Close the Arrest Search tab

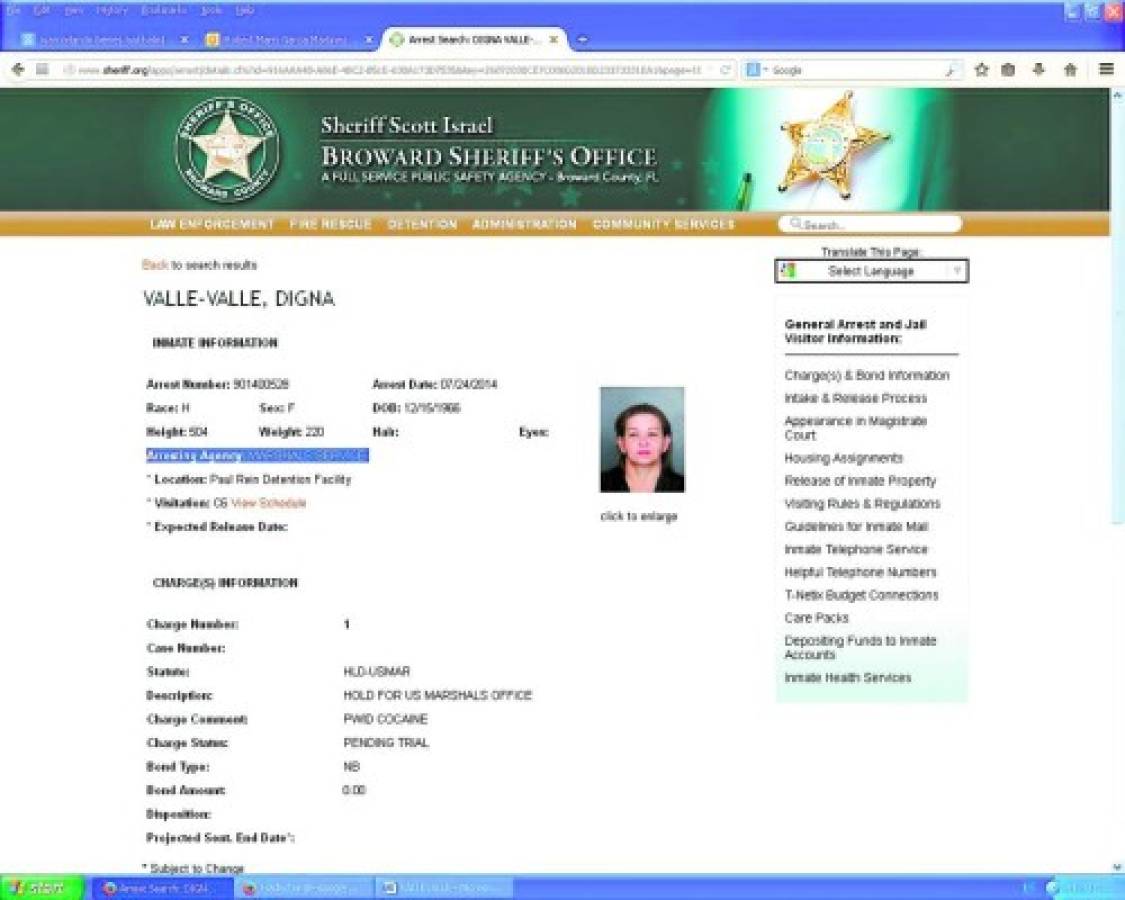point(553,40)
